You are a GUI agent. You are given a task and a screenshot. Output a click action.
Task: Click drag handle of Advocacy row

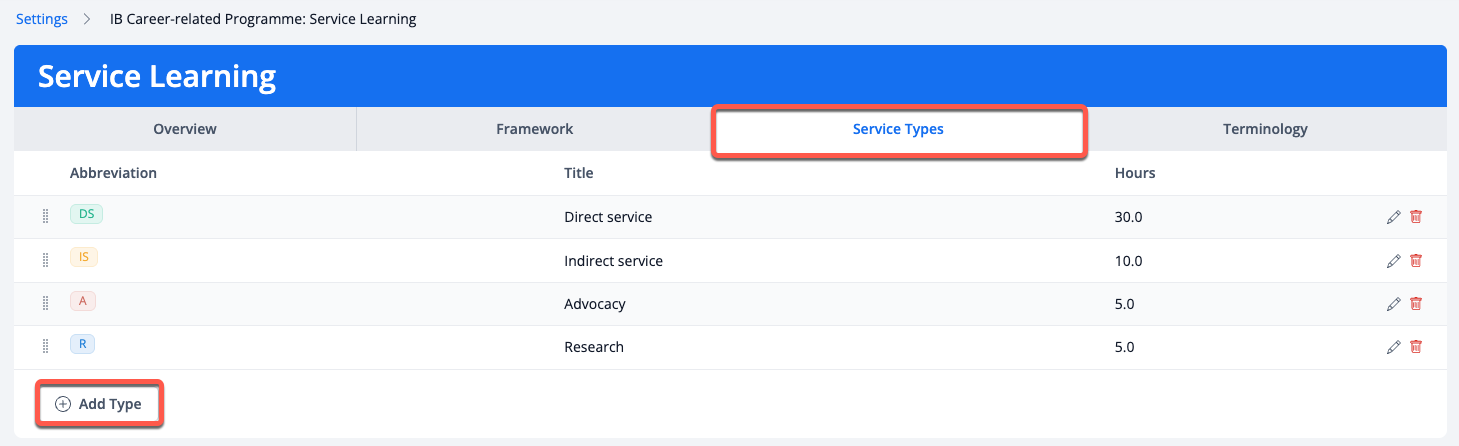tap(45, 304)
